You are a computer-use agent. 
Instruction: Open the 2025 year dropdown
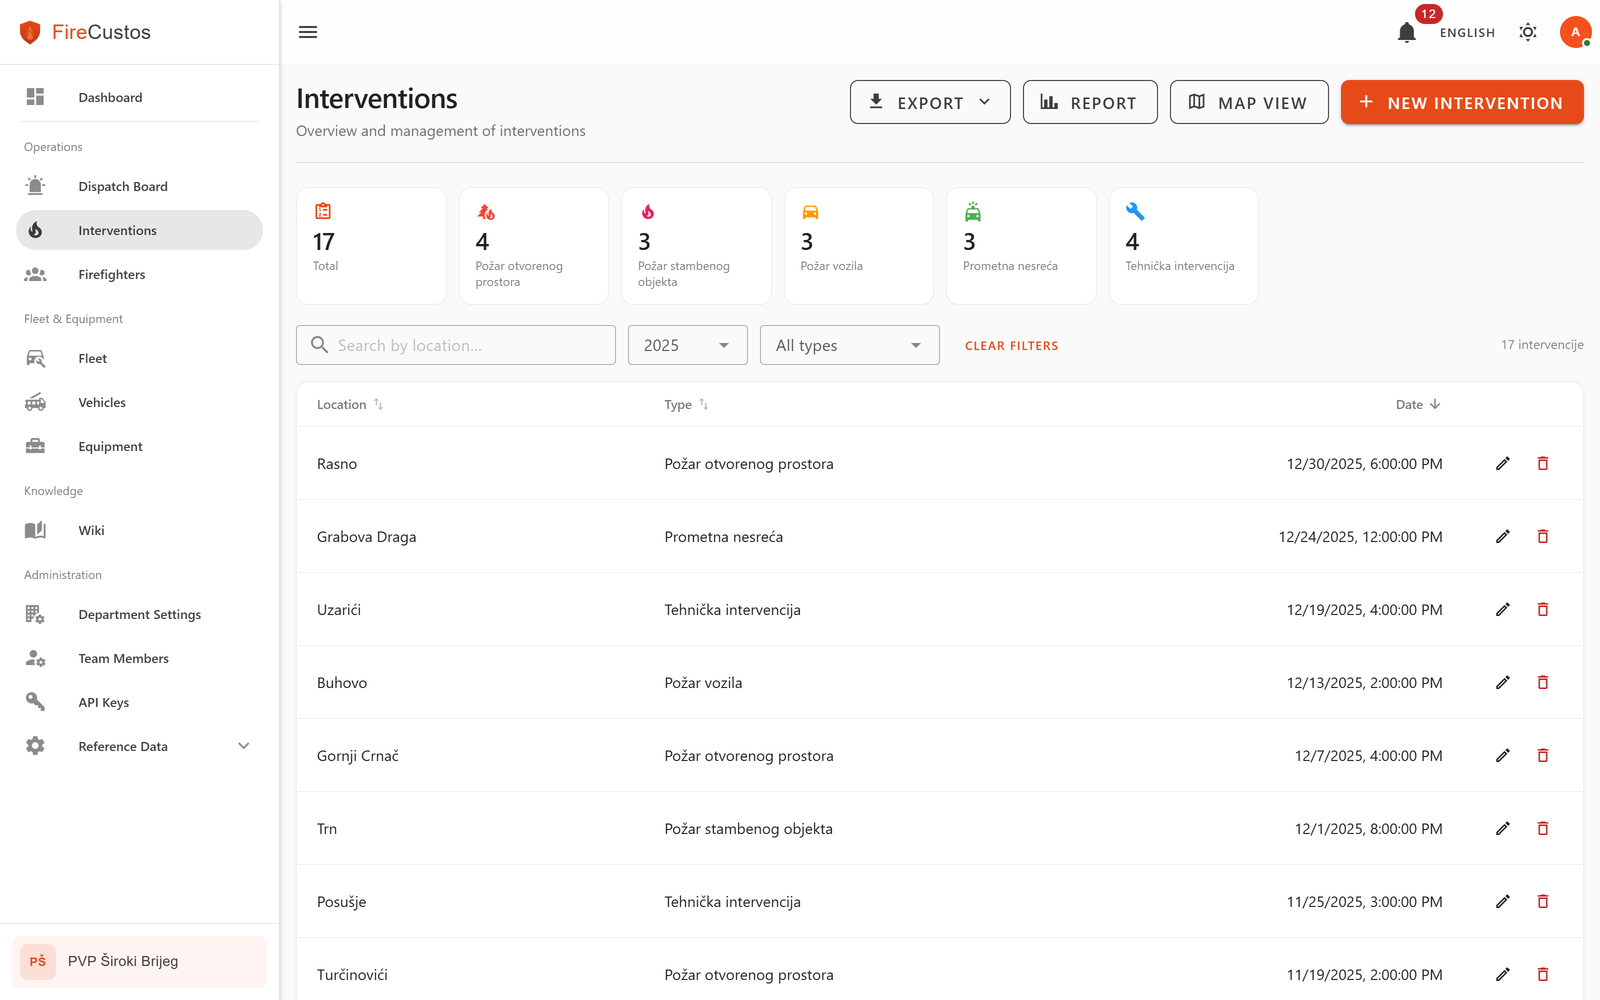(687, 345)
